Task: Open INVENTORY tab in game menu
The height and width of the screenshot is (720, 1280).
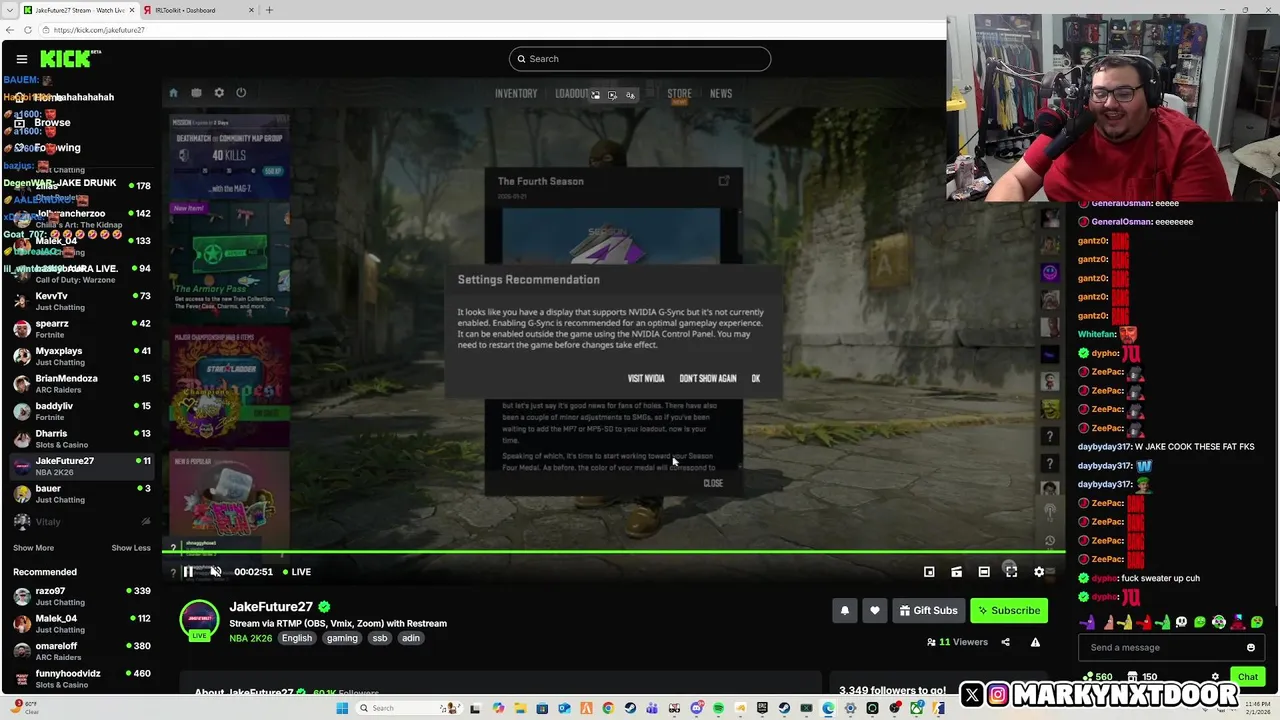Action: (516, 94)
